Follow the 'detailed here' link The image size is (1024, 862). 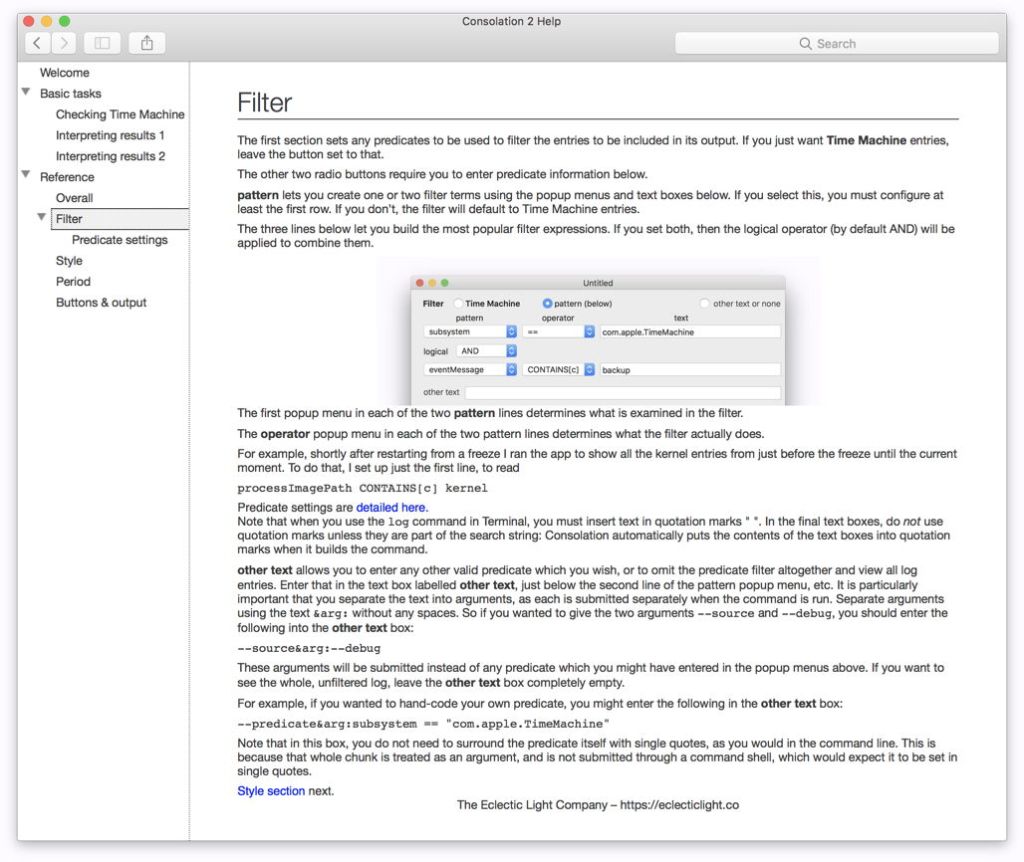[x=392, y=507]
